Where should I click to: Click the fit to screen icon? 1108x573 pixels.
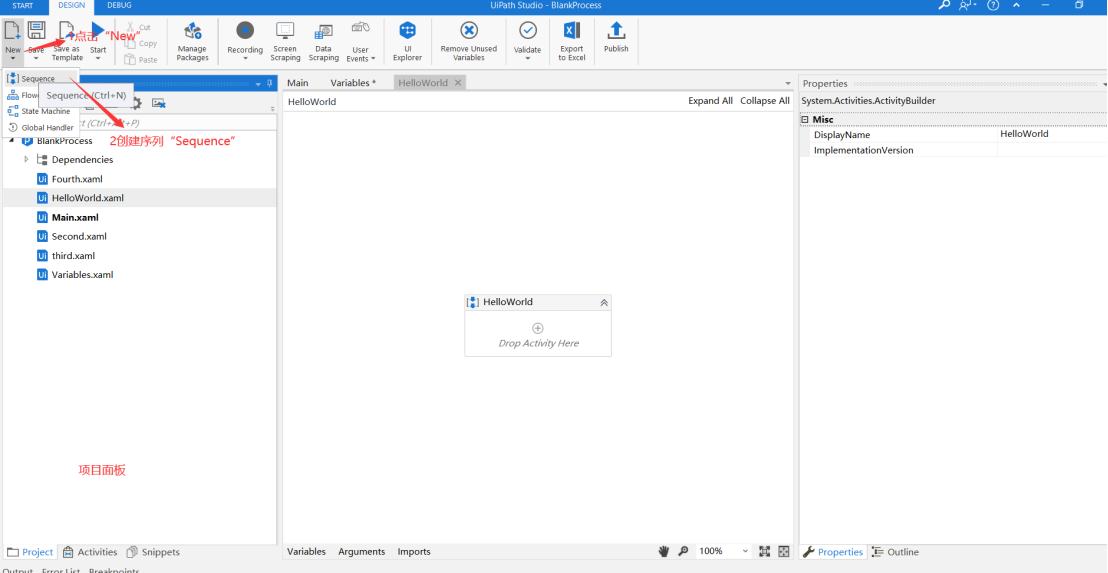pyautogui.click(x=765, y=552)
